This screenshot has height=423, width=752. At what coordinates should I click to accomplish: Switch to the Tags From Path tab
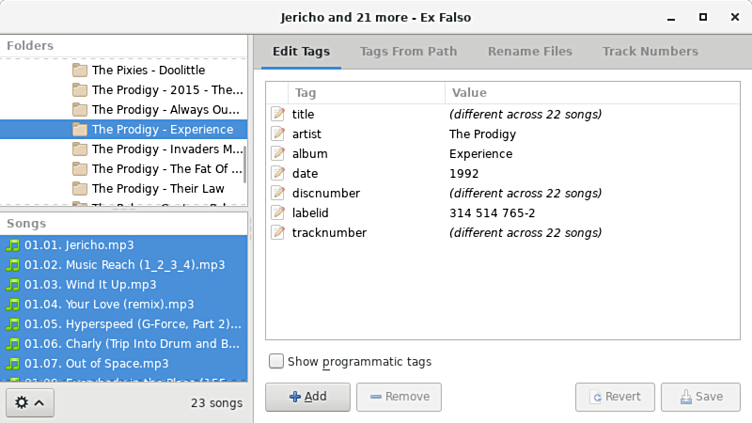point(408,51)
